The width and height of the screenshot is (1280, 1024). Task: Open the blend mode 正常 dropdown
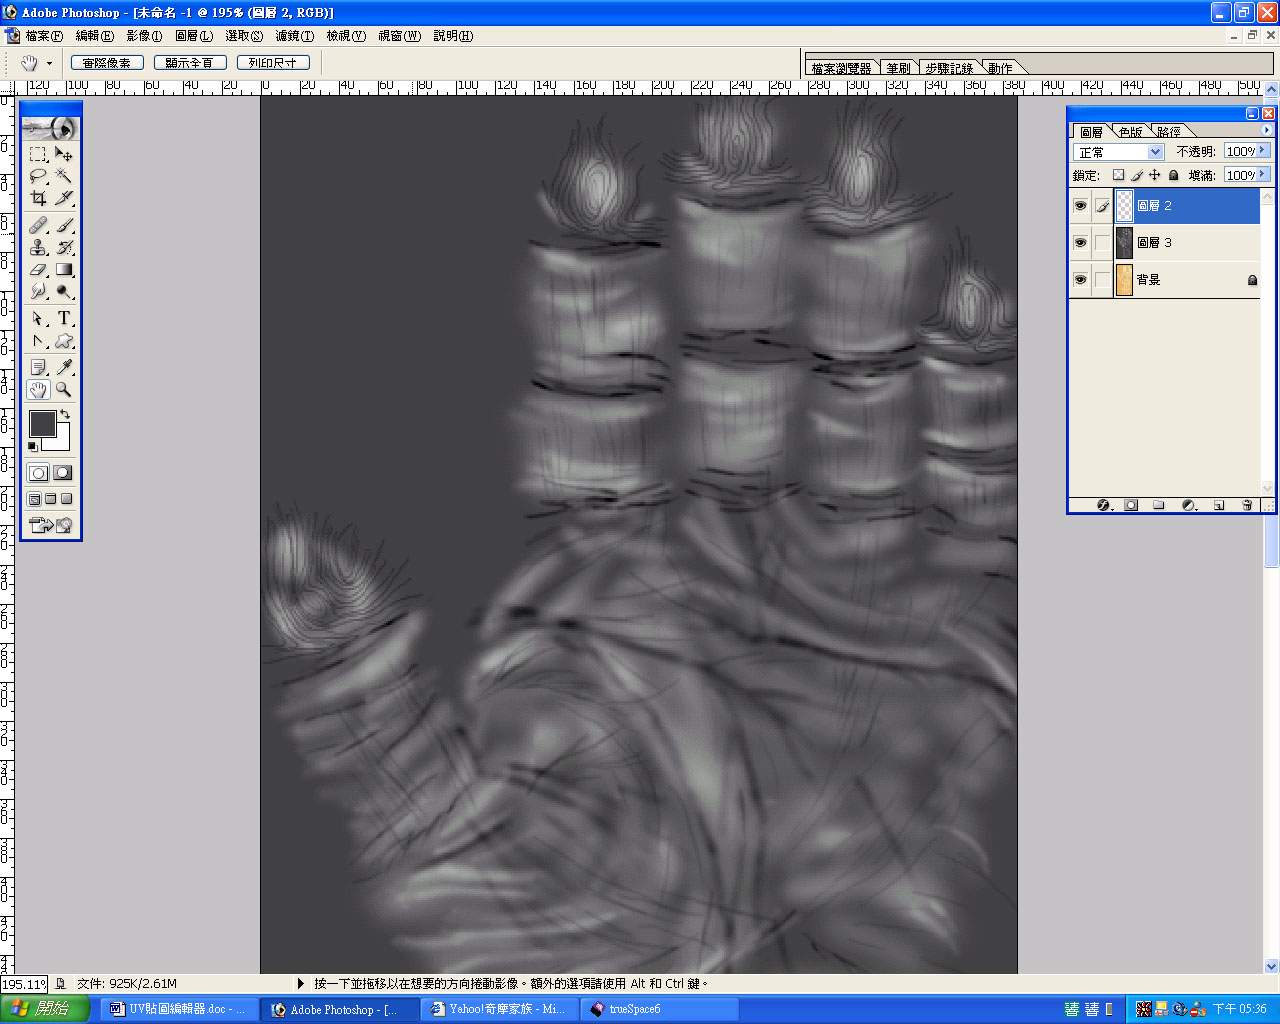tap(1155, 152)
